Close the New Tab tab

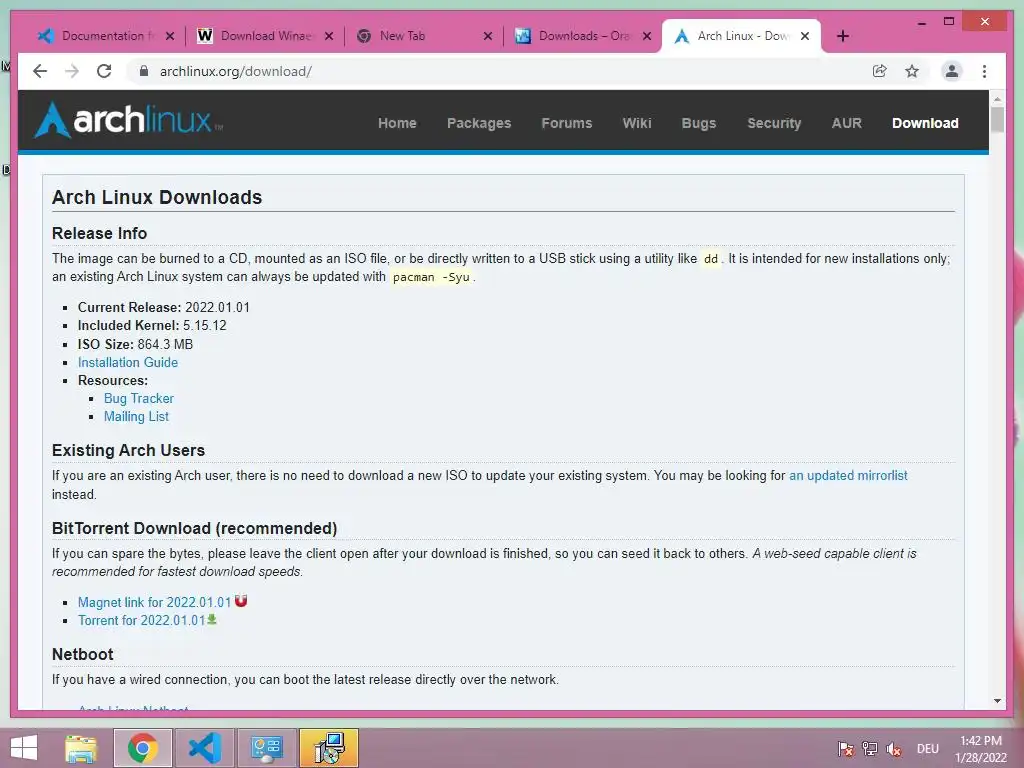tap(488, 36)
